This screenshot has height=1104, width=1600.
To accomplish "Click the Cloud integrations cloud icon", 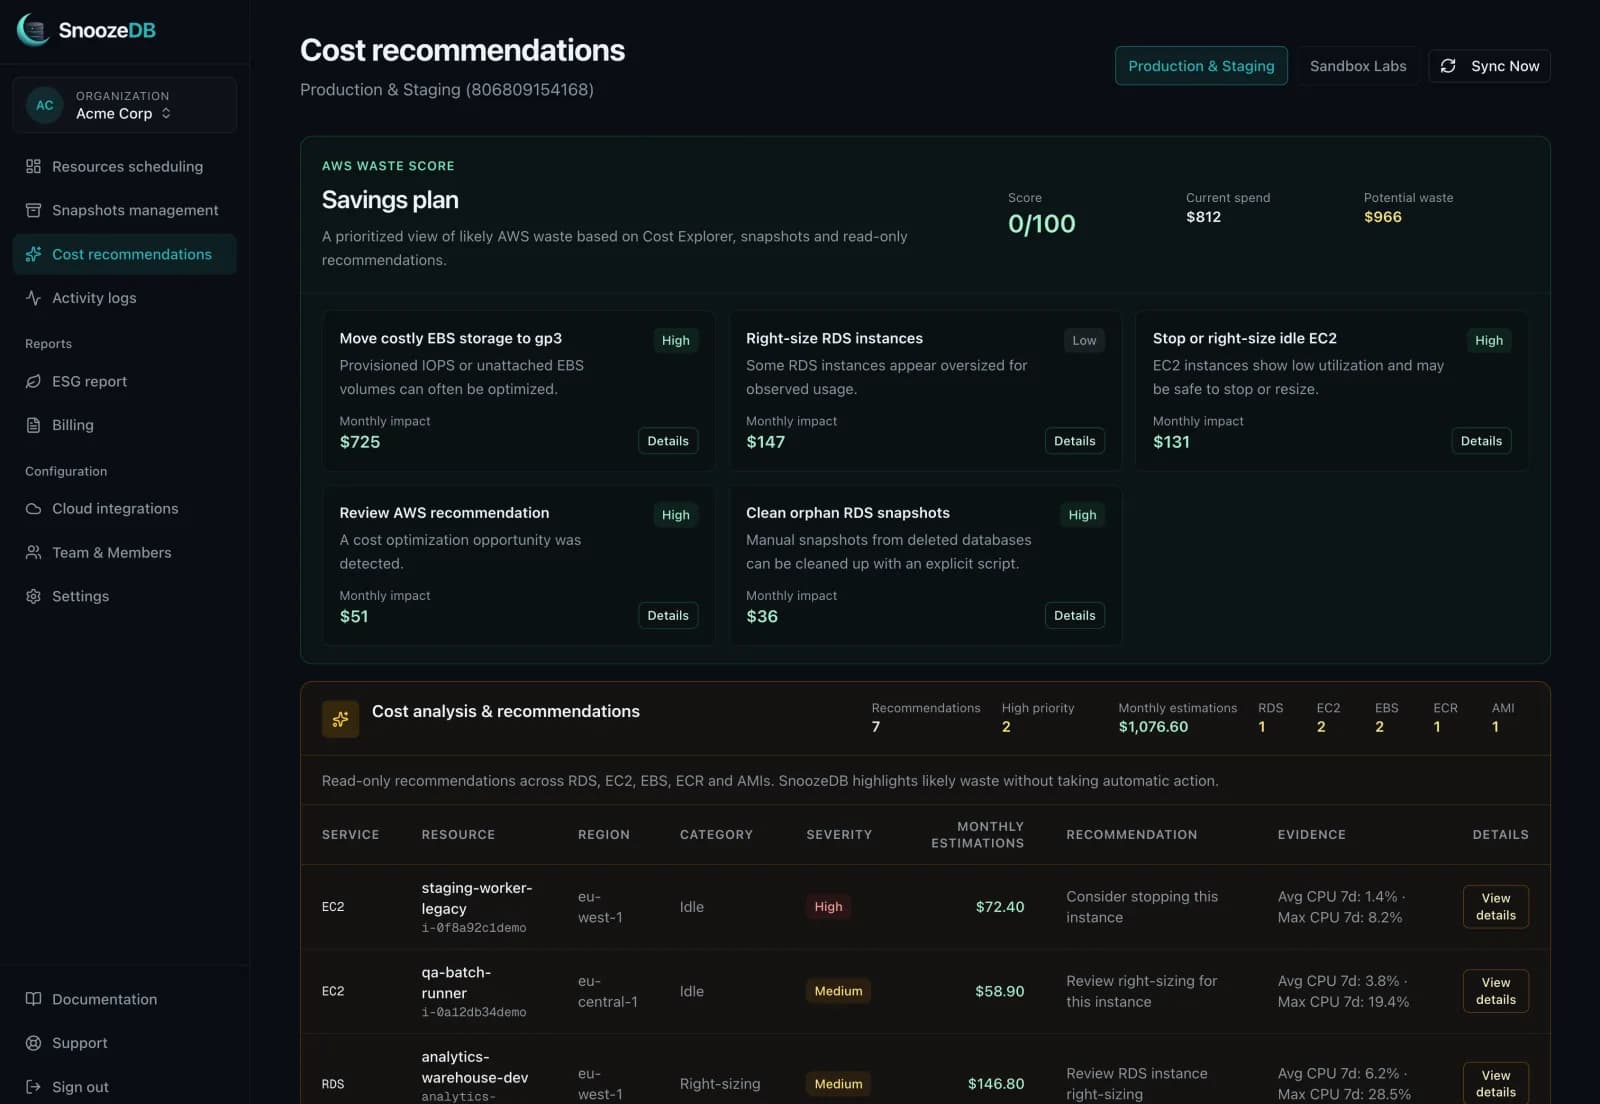I will tap(33, 508).
